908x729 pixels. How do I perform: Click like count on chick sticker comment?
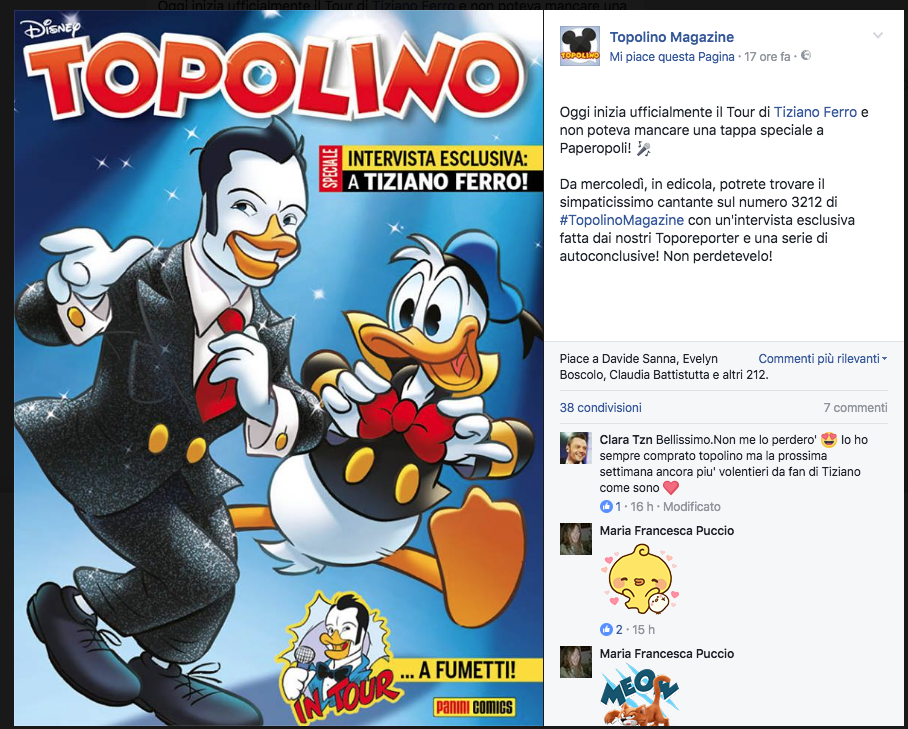click(619, 629)
